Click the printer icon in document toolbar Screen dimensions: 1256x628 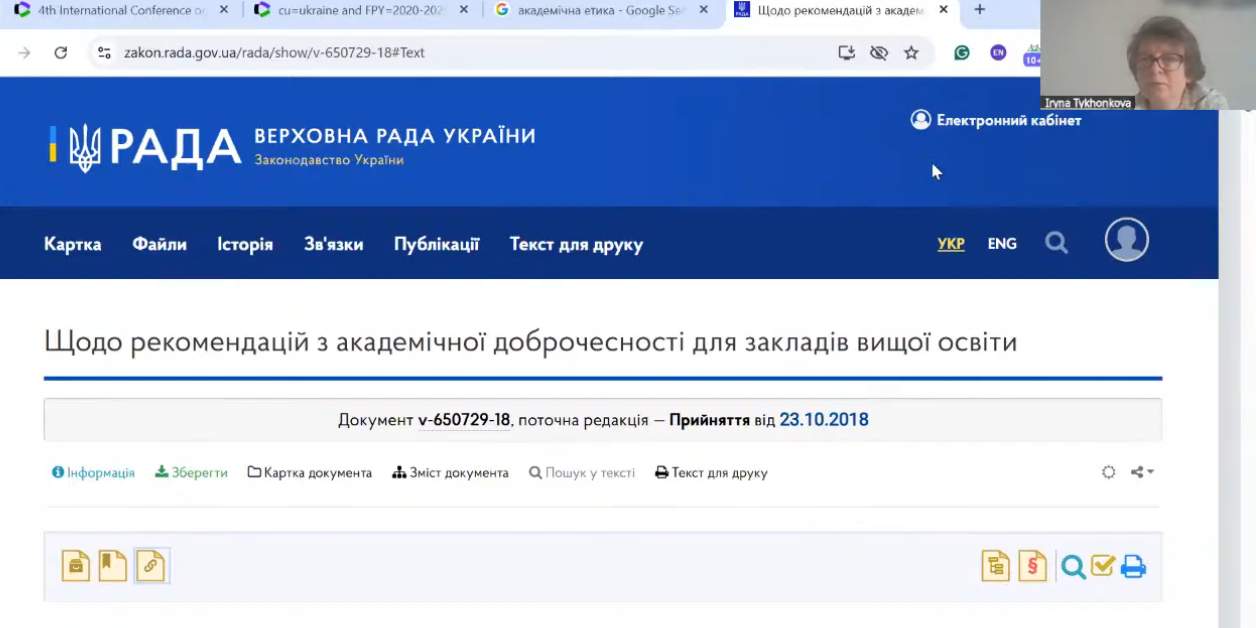[x=1132, y=567]
